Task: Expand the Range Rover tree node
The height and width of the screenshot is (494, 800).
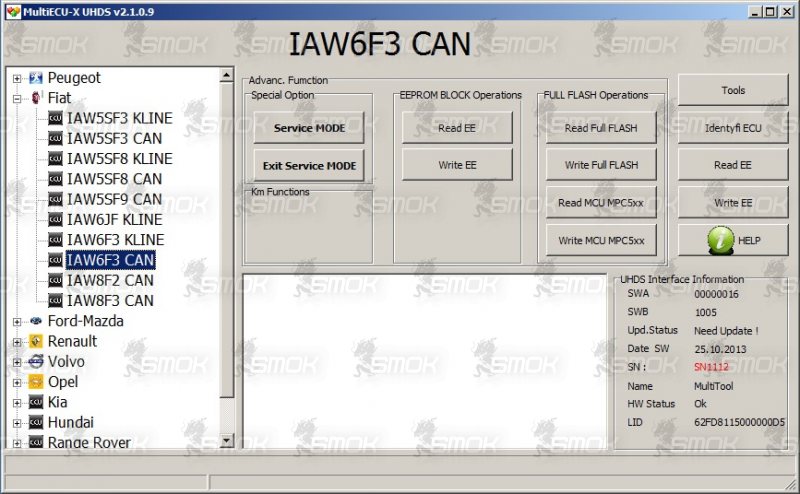Action: pos(17,443)
